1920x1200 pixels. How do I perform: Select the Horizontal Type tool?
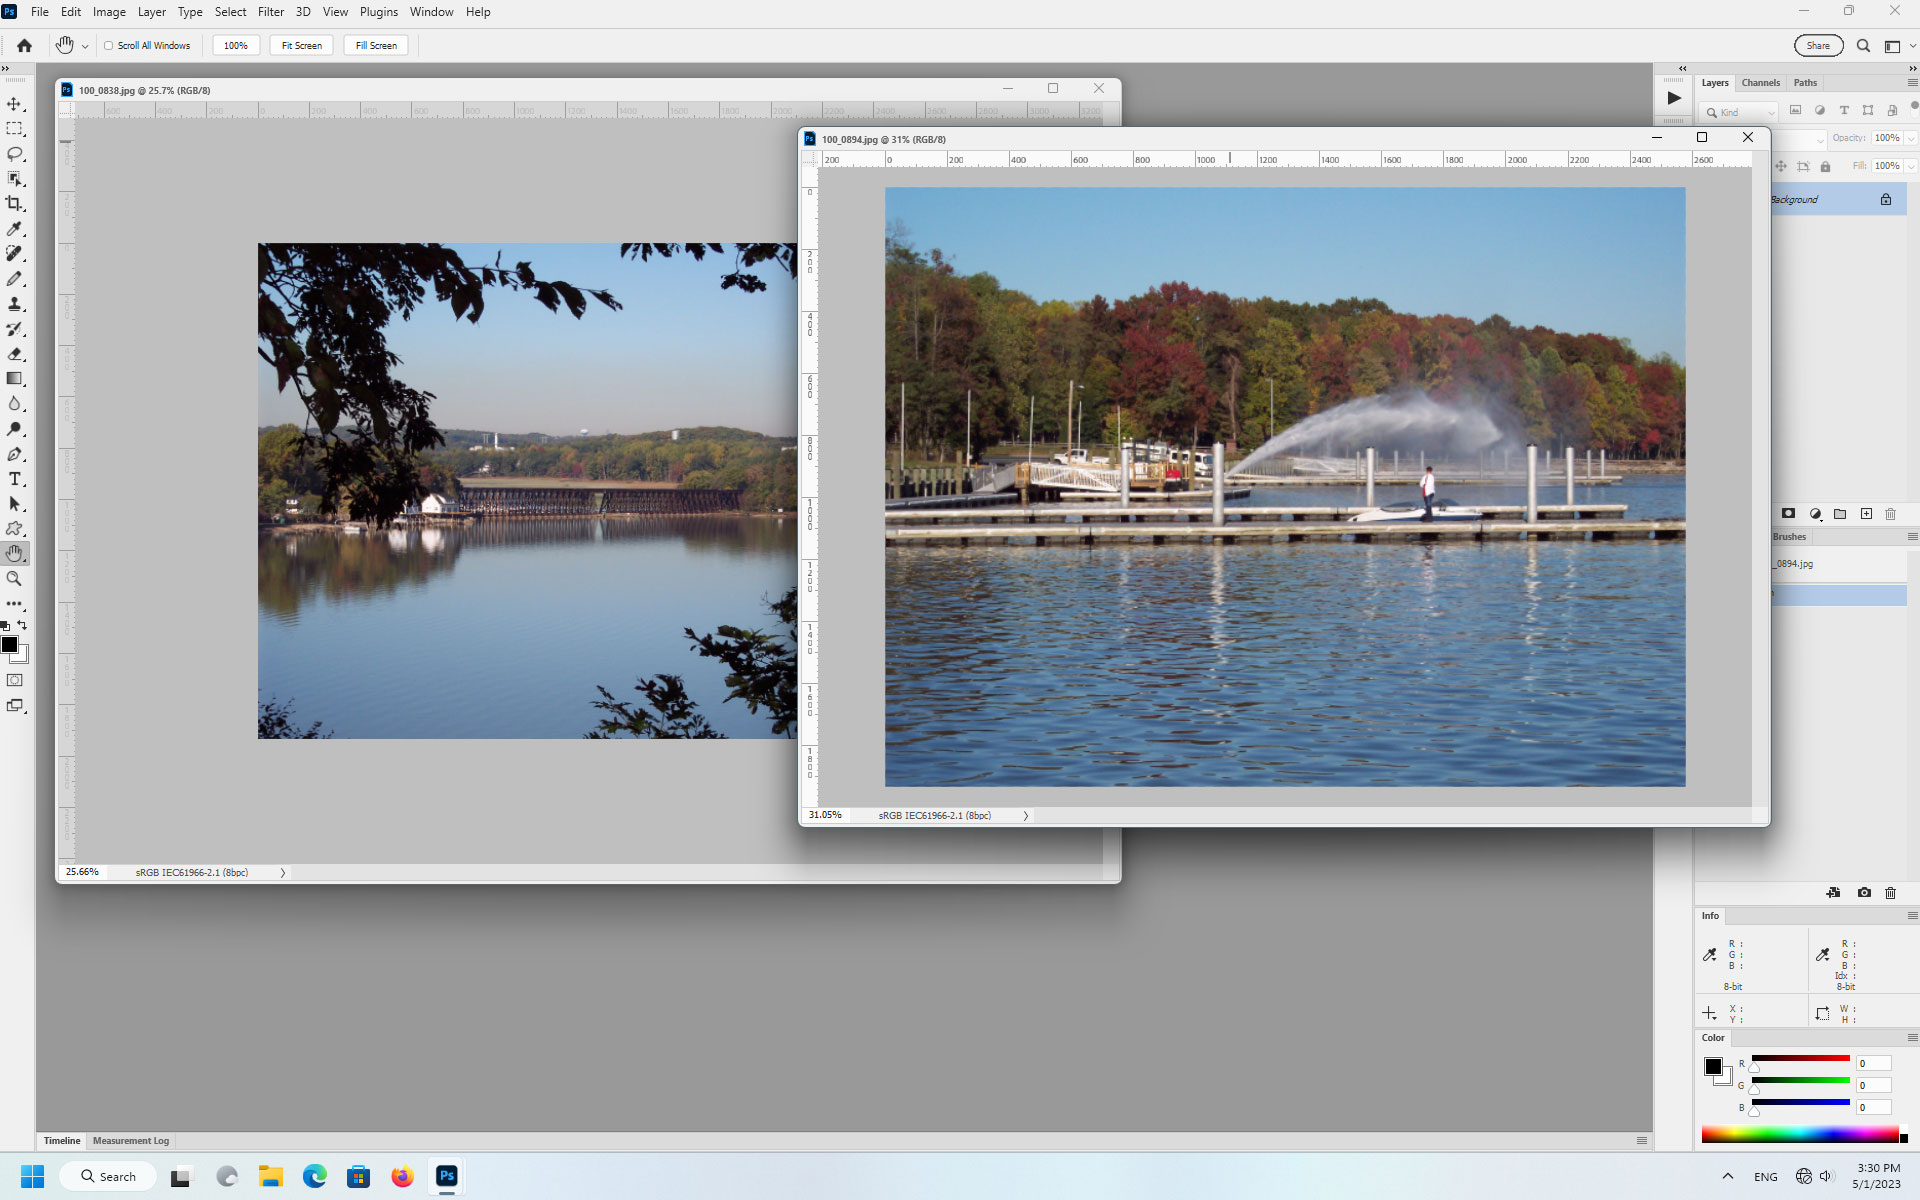15,478
